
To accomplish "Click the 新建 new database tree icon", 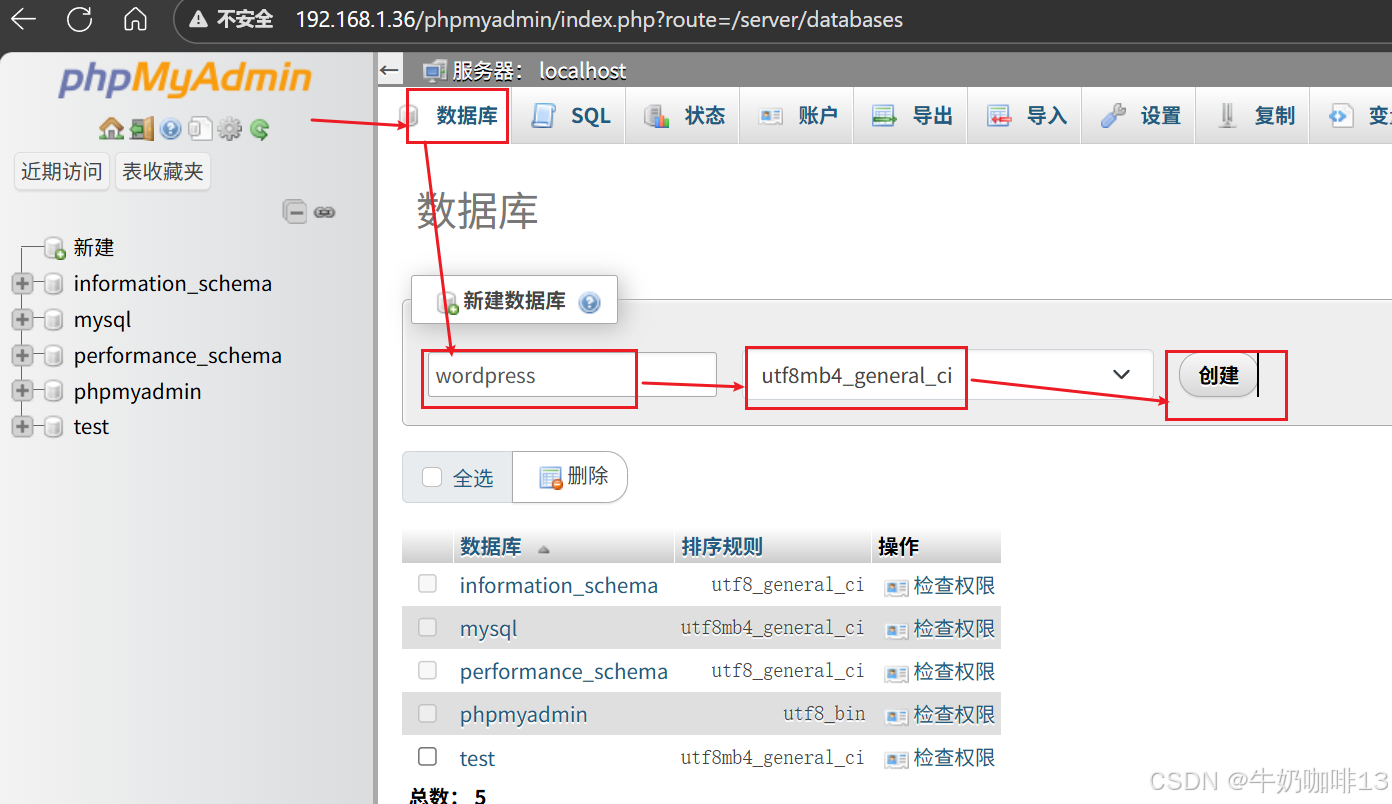I will click(x=55, y=248).
